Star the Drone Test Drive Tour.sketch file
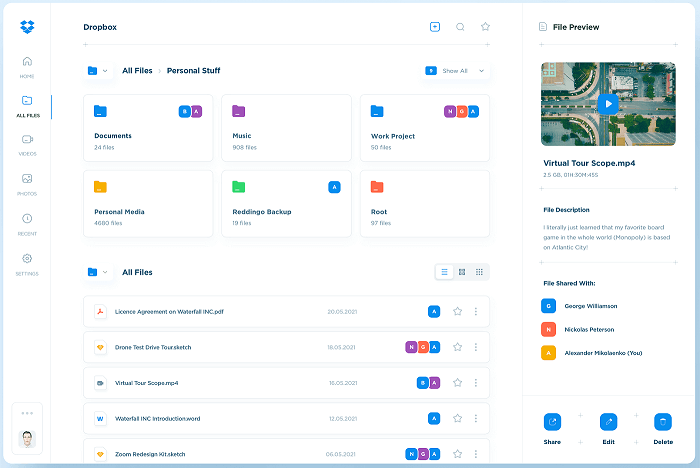 (457, 347)
